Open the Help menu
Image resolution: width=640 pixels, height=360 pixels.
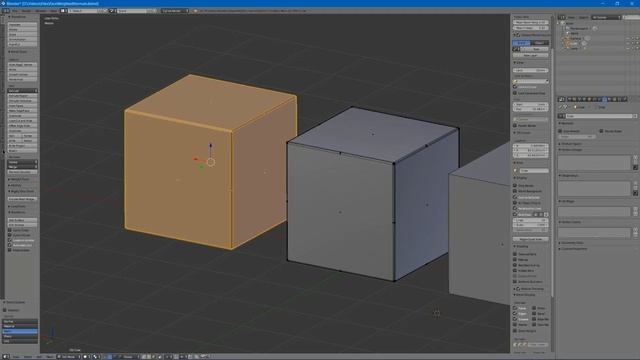(53, 11)
